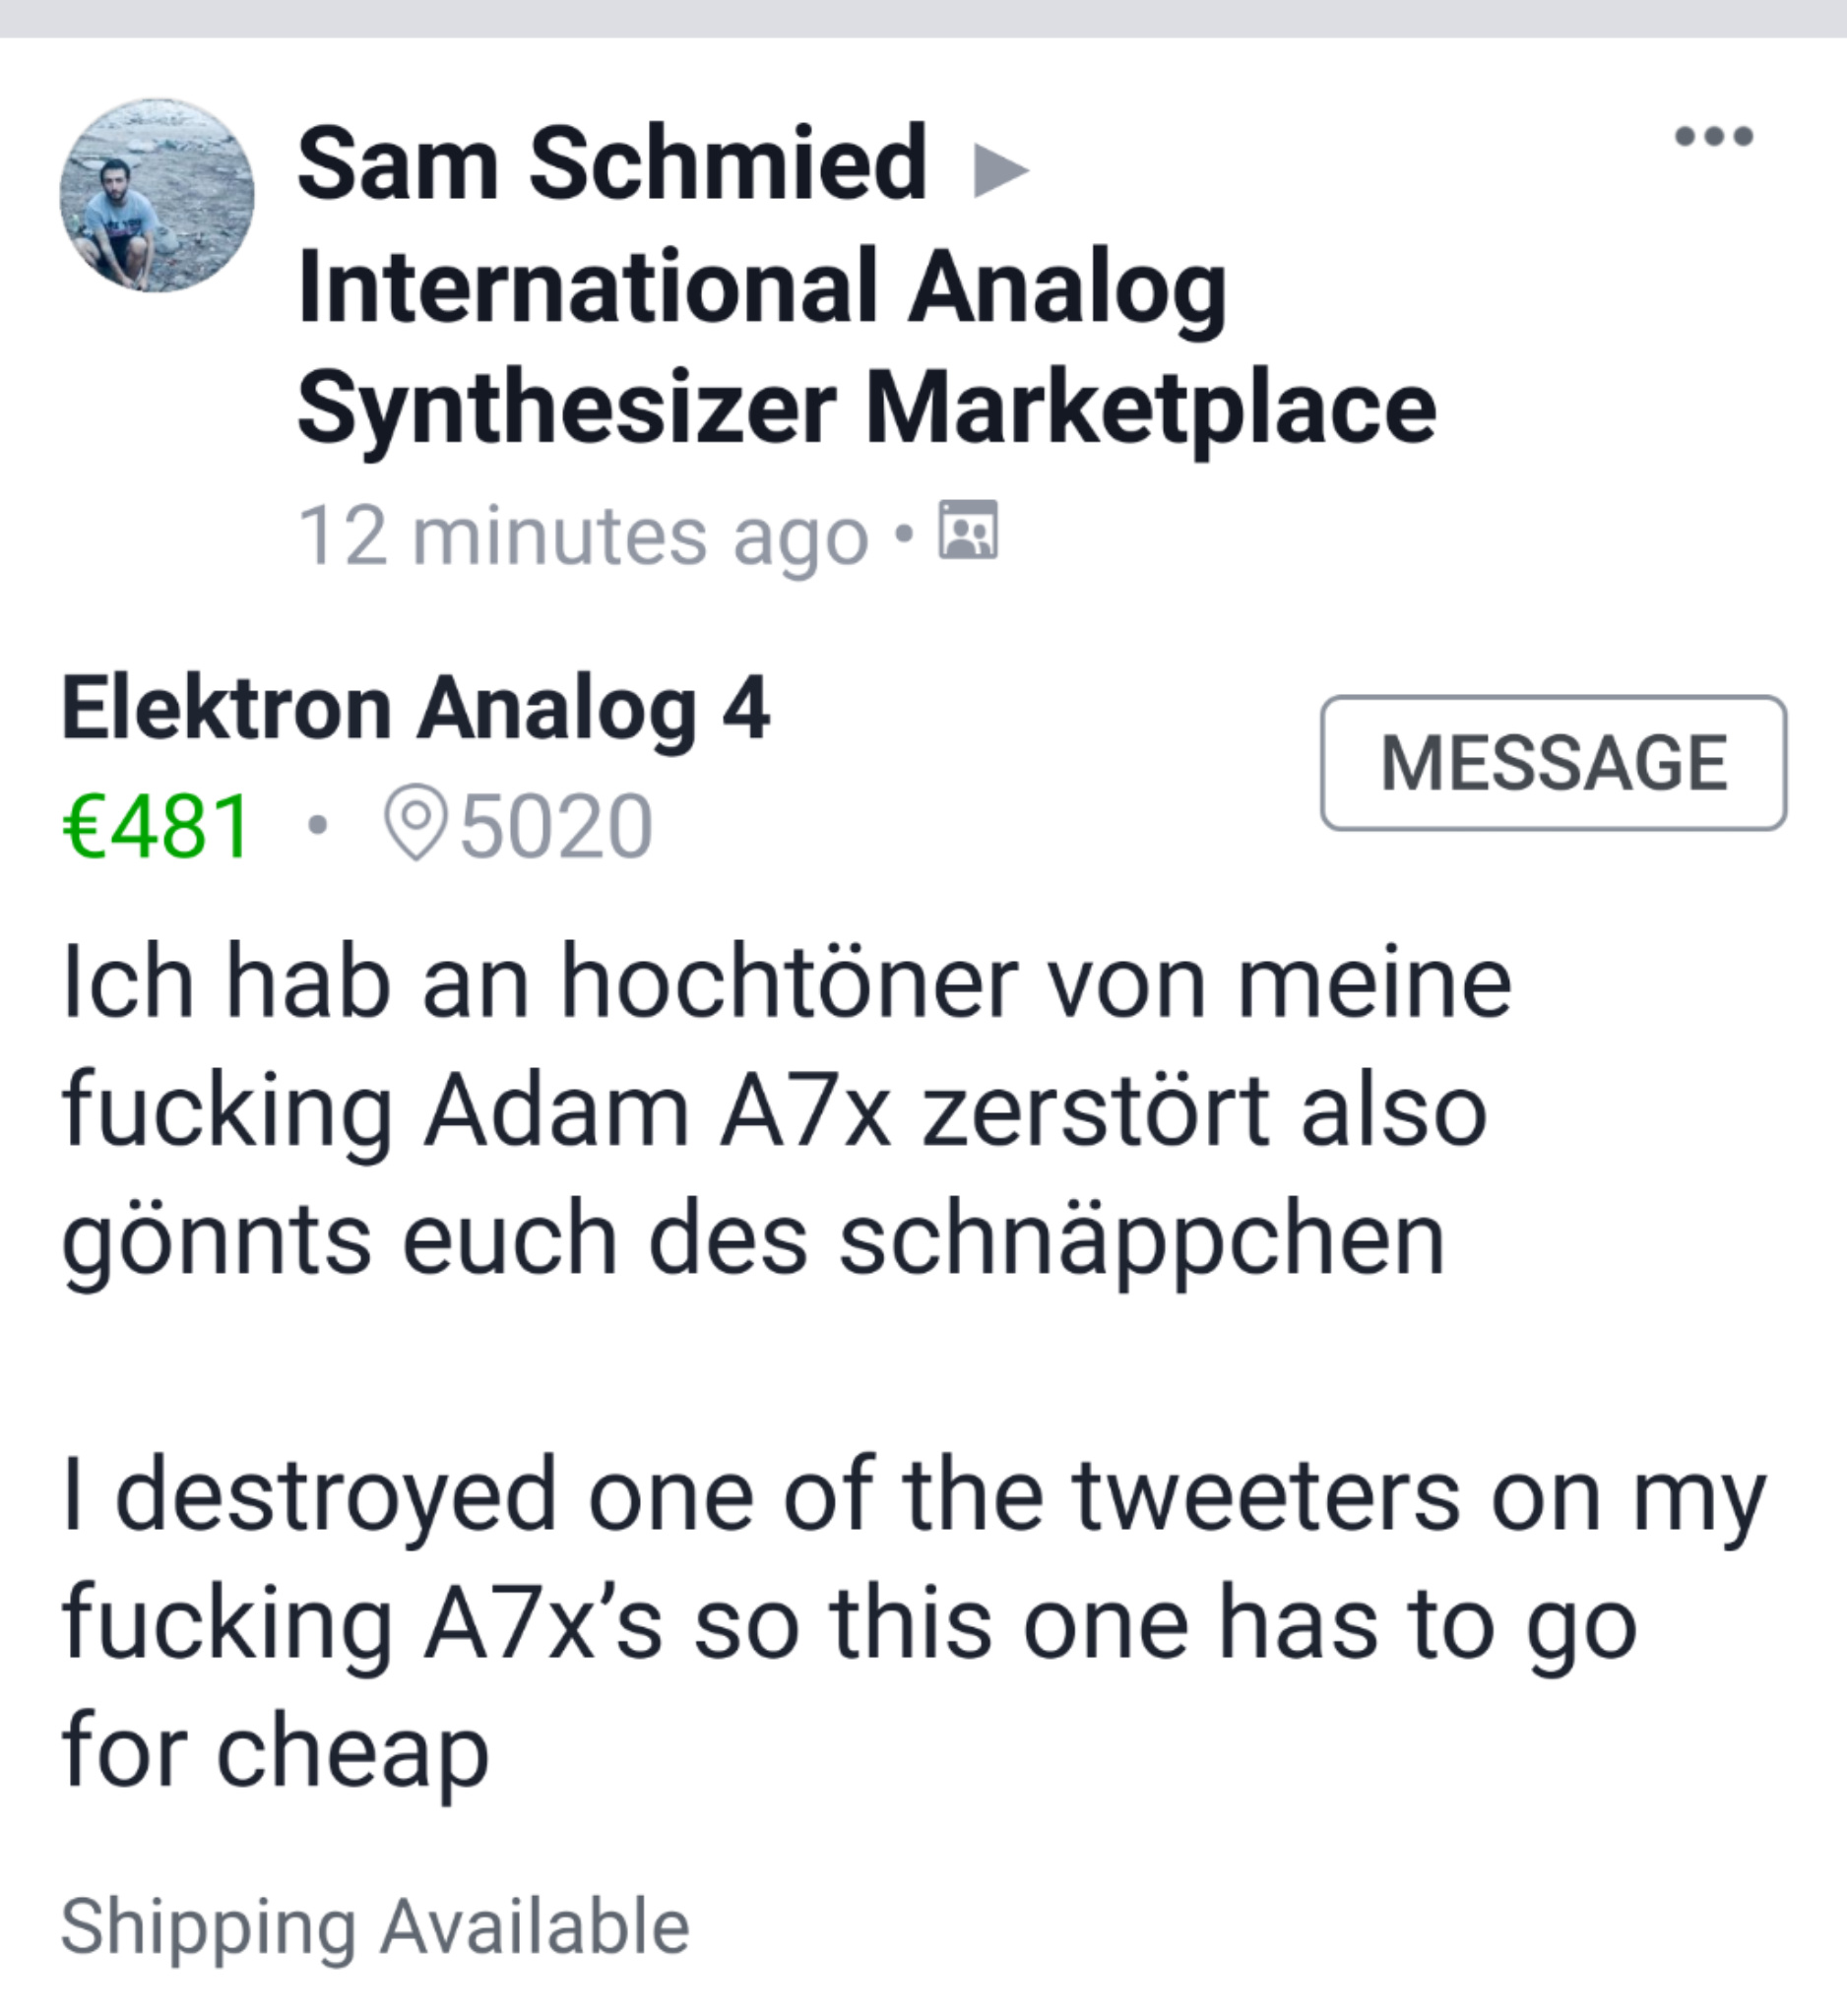Click the gray divider bar above post
This screenshot has width=1847, height=2016.
[923, 18]
